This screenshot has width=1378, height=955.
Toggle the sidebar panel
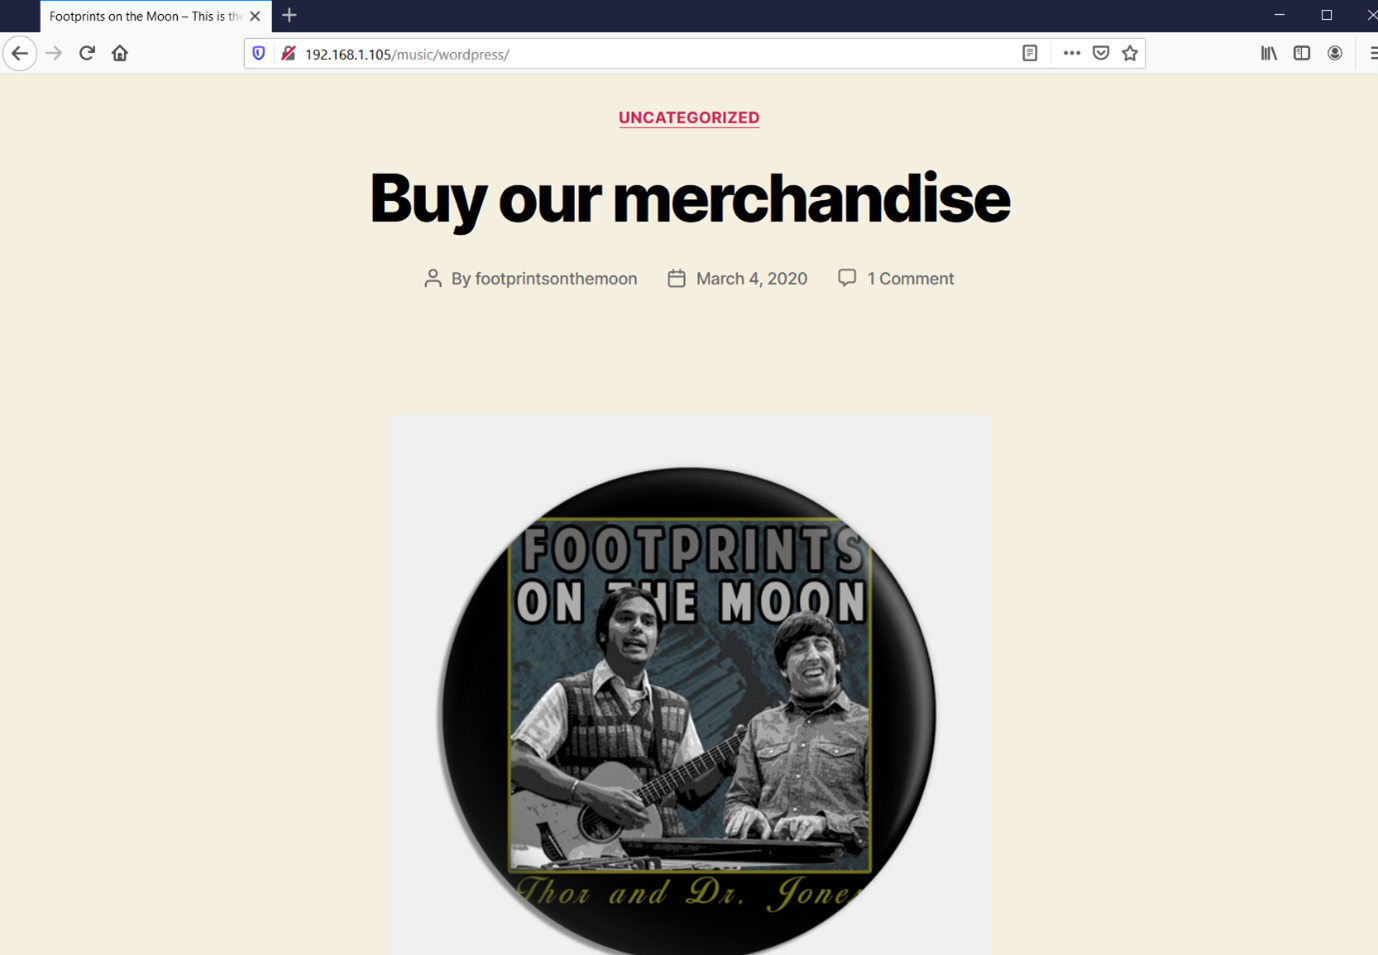(x=1302, y=54)
